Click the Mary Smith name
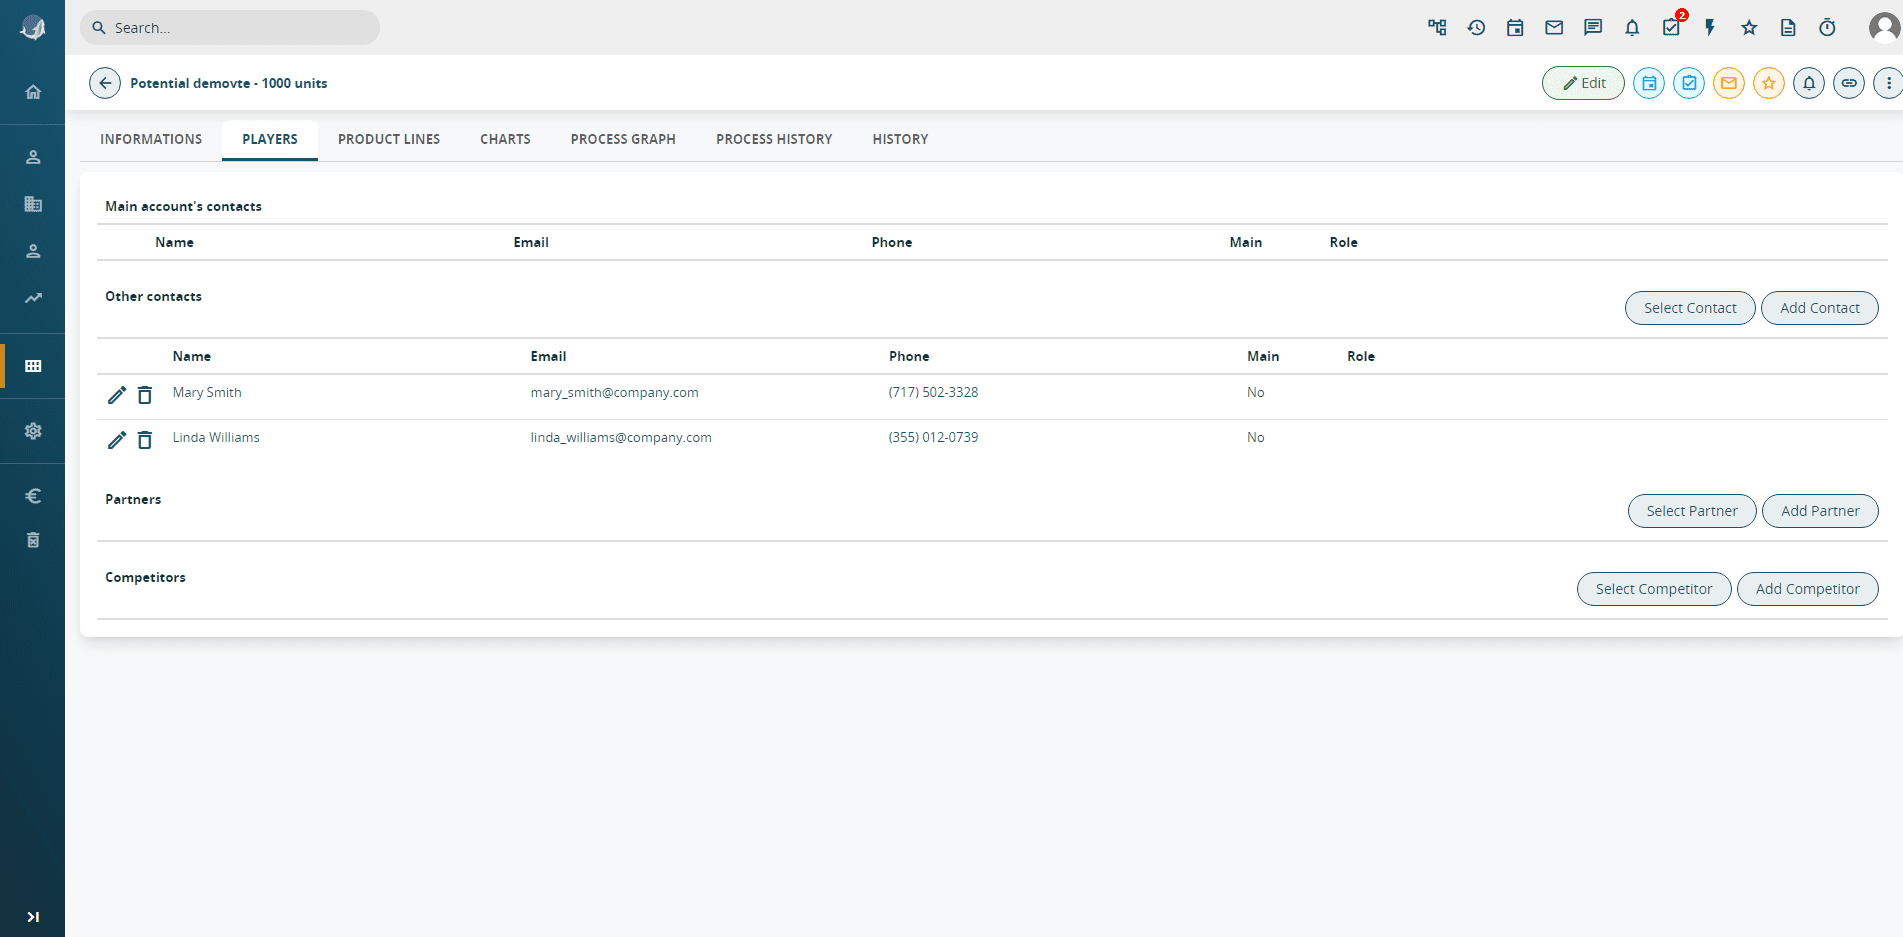The width and height of the screenshot is (1903, 937). coord(207,392)
